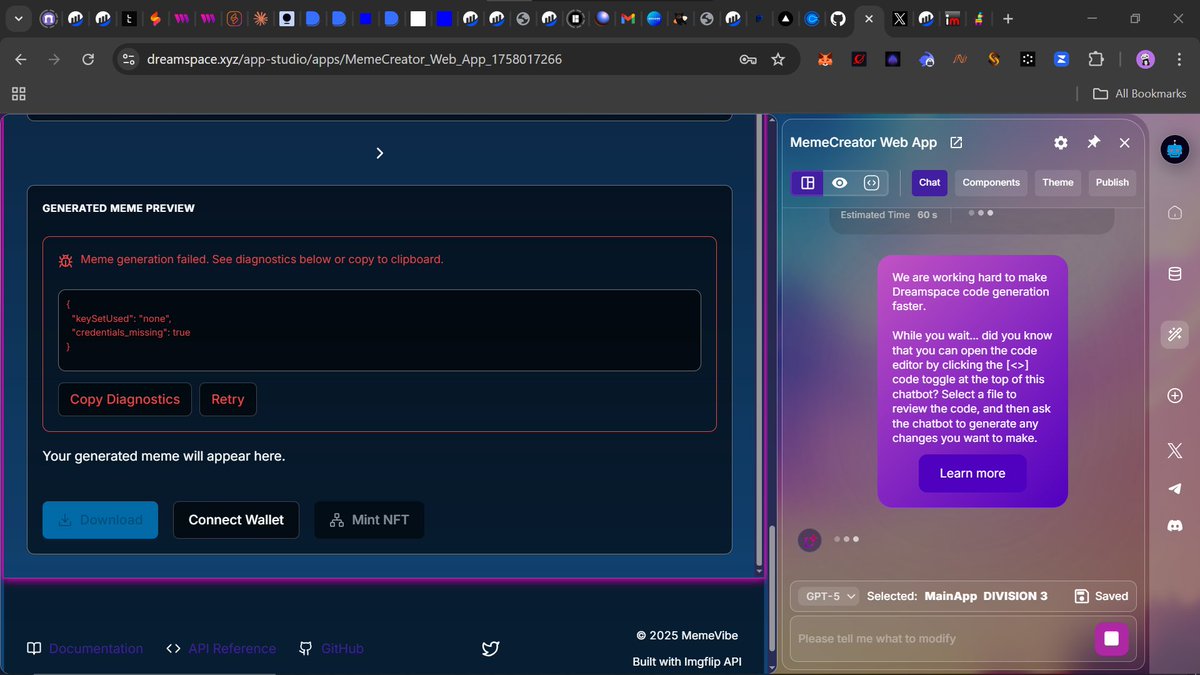Open the All Bookmarks folder
The width and height of the screenshot is (1200, 675).
click(x=1139, y=93)
